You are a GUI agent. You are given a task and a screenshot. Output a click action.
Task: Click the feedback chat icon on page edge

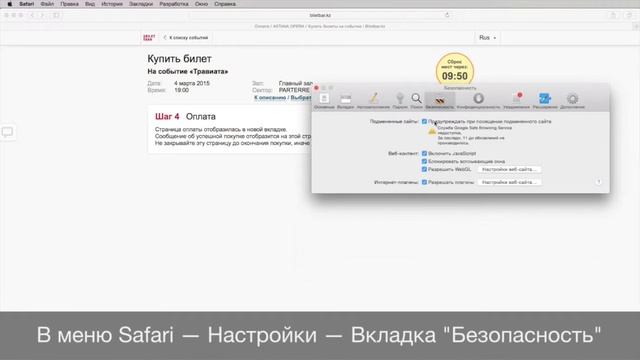7,132
